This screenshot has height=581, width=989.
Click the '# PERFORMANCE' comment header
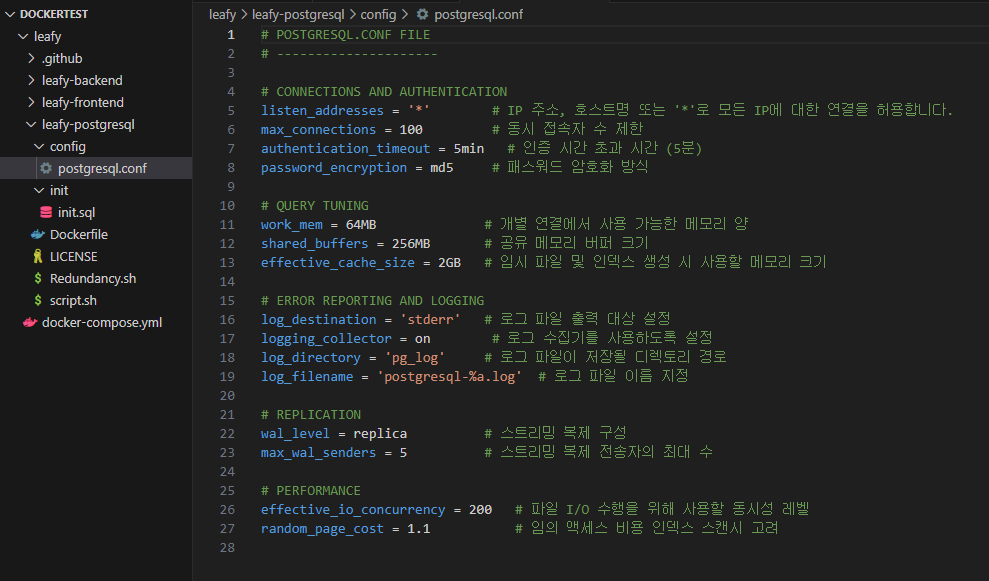coord(310,490)
